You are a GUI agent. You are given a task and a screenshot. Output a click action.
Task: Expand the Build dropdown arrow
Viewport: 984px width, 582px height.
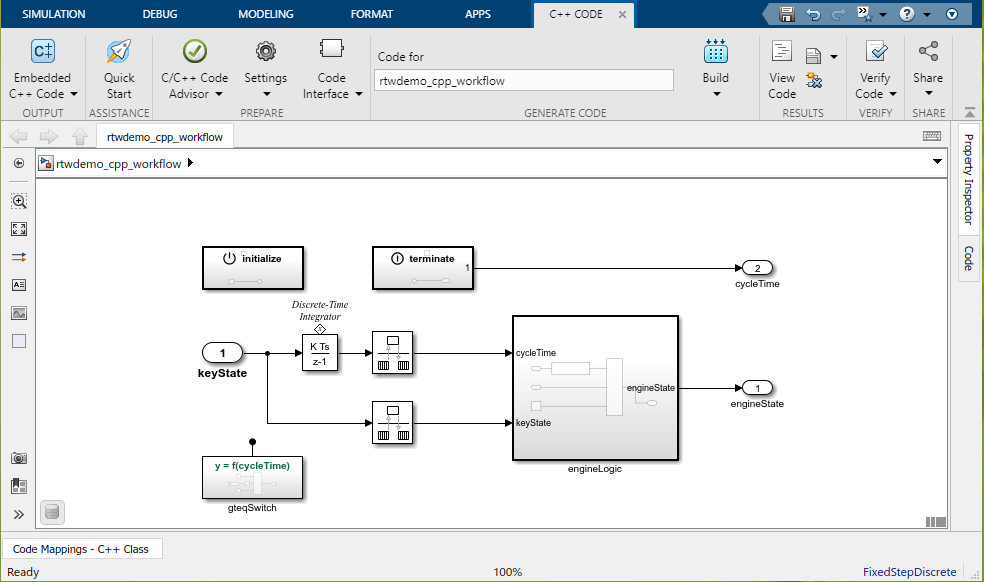point(717,94)
